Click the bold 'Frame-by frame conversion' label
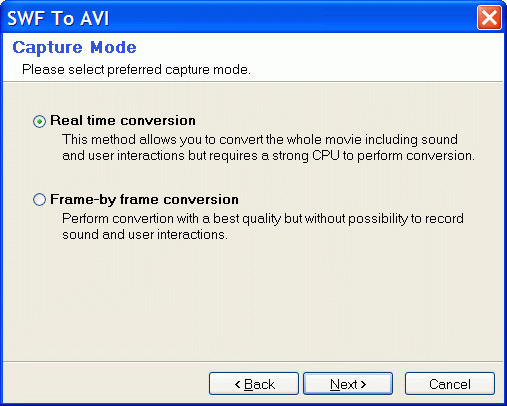 144,199
